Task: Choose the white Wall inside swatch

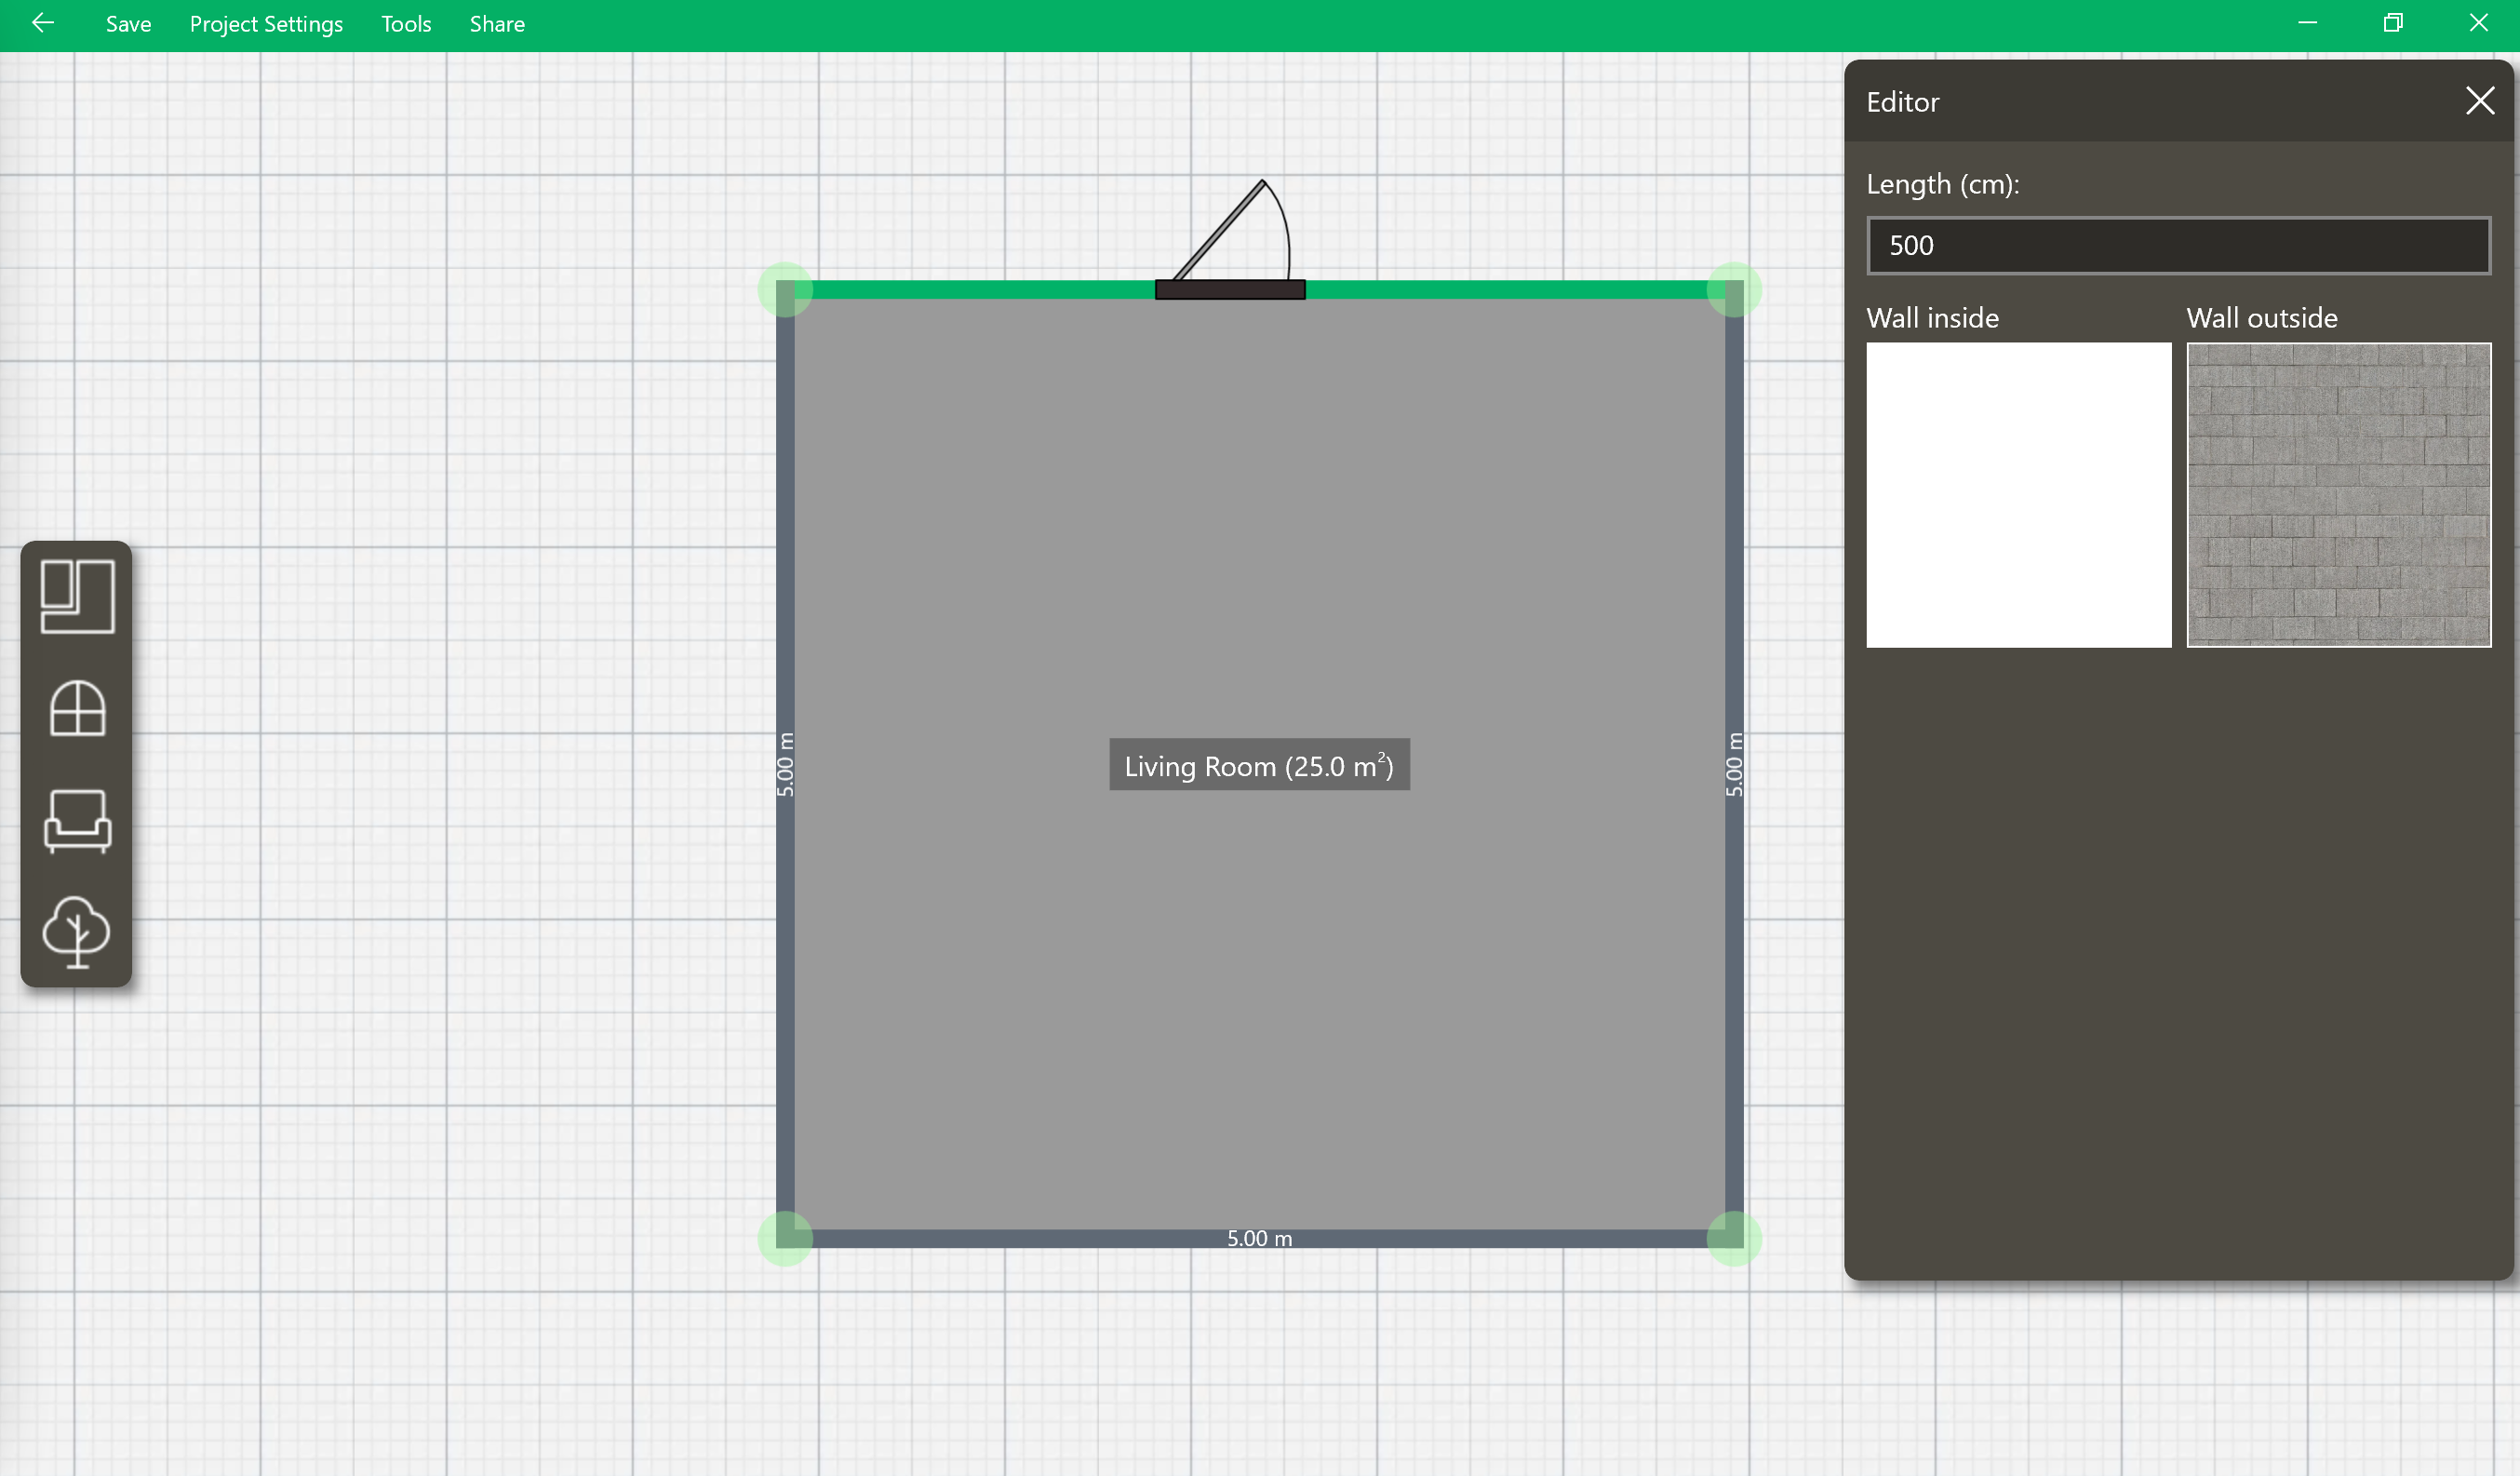Action: [2018, 495]
